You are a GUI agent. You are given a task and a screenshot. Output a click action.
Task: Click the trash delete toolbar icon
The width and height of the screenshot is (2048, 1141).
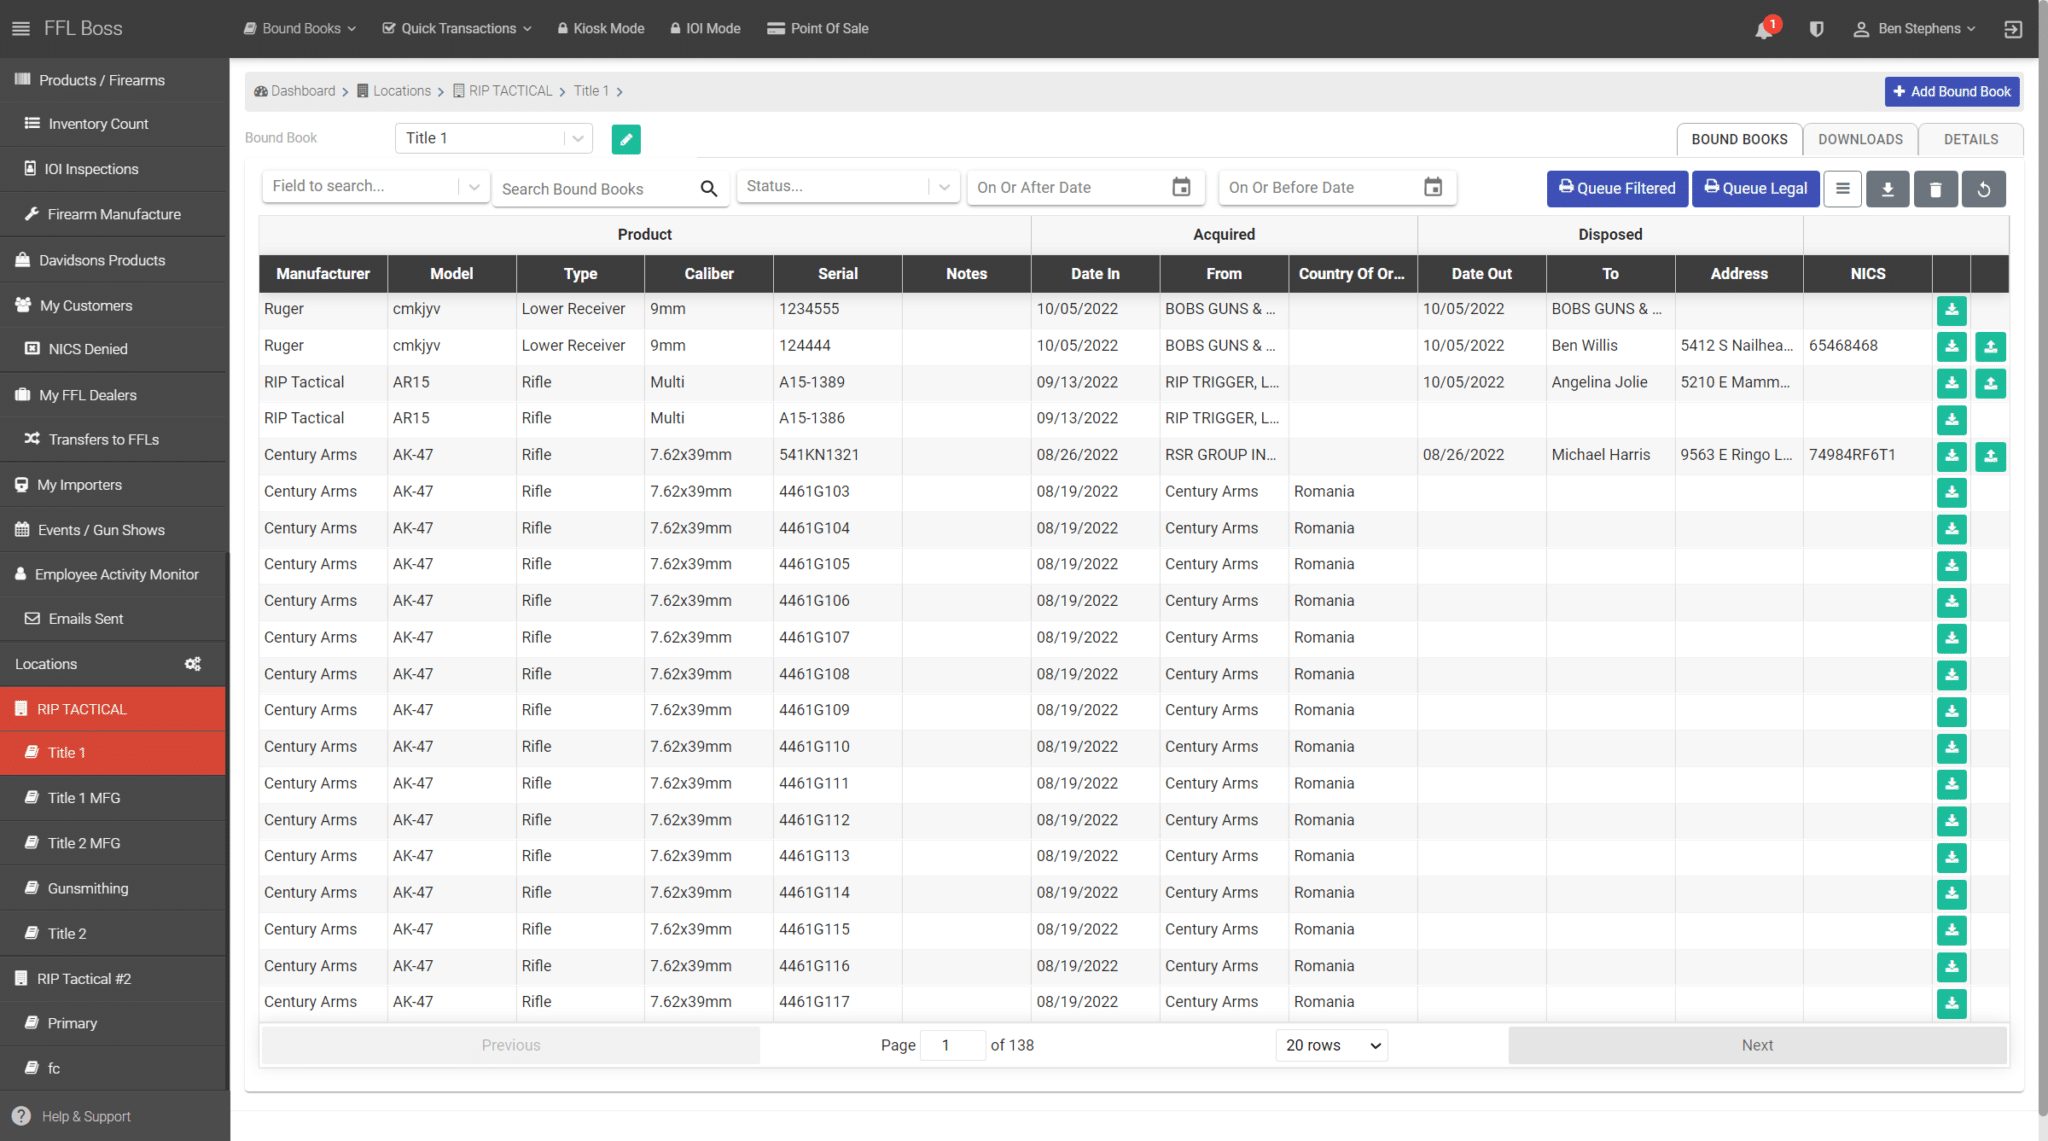coord(1935,189)
